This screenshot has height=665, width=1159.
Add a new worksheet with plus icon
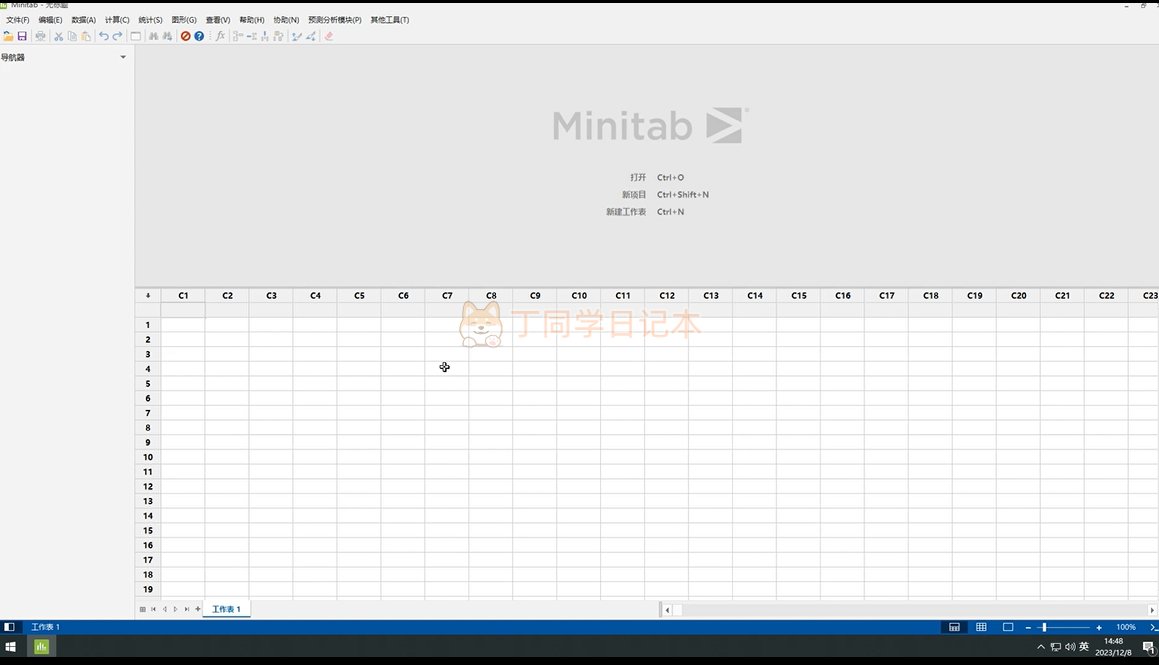(198, 609)
